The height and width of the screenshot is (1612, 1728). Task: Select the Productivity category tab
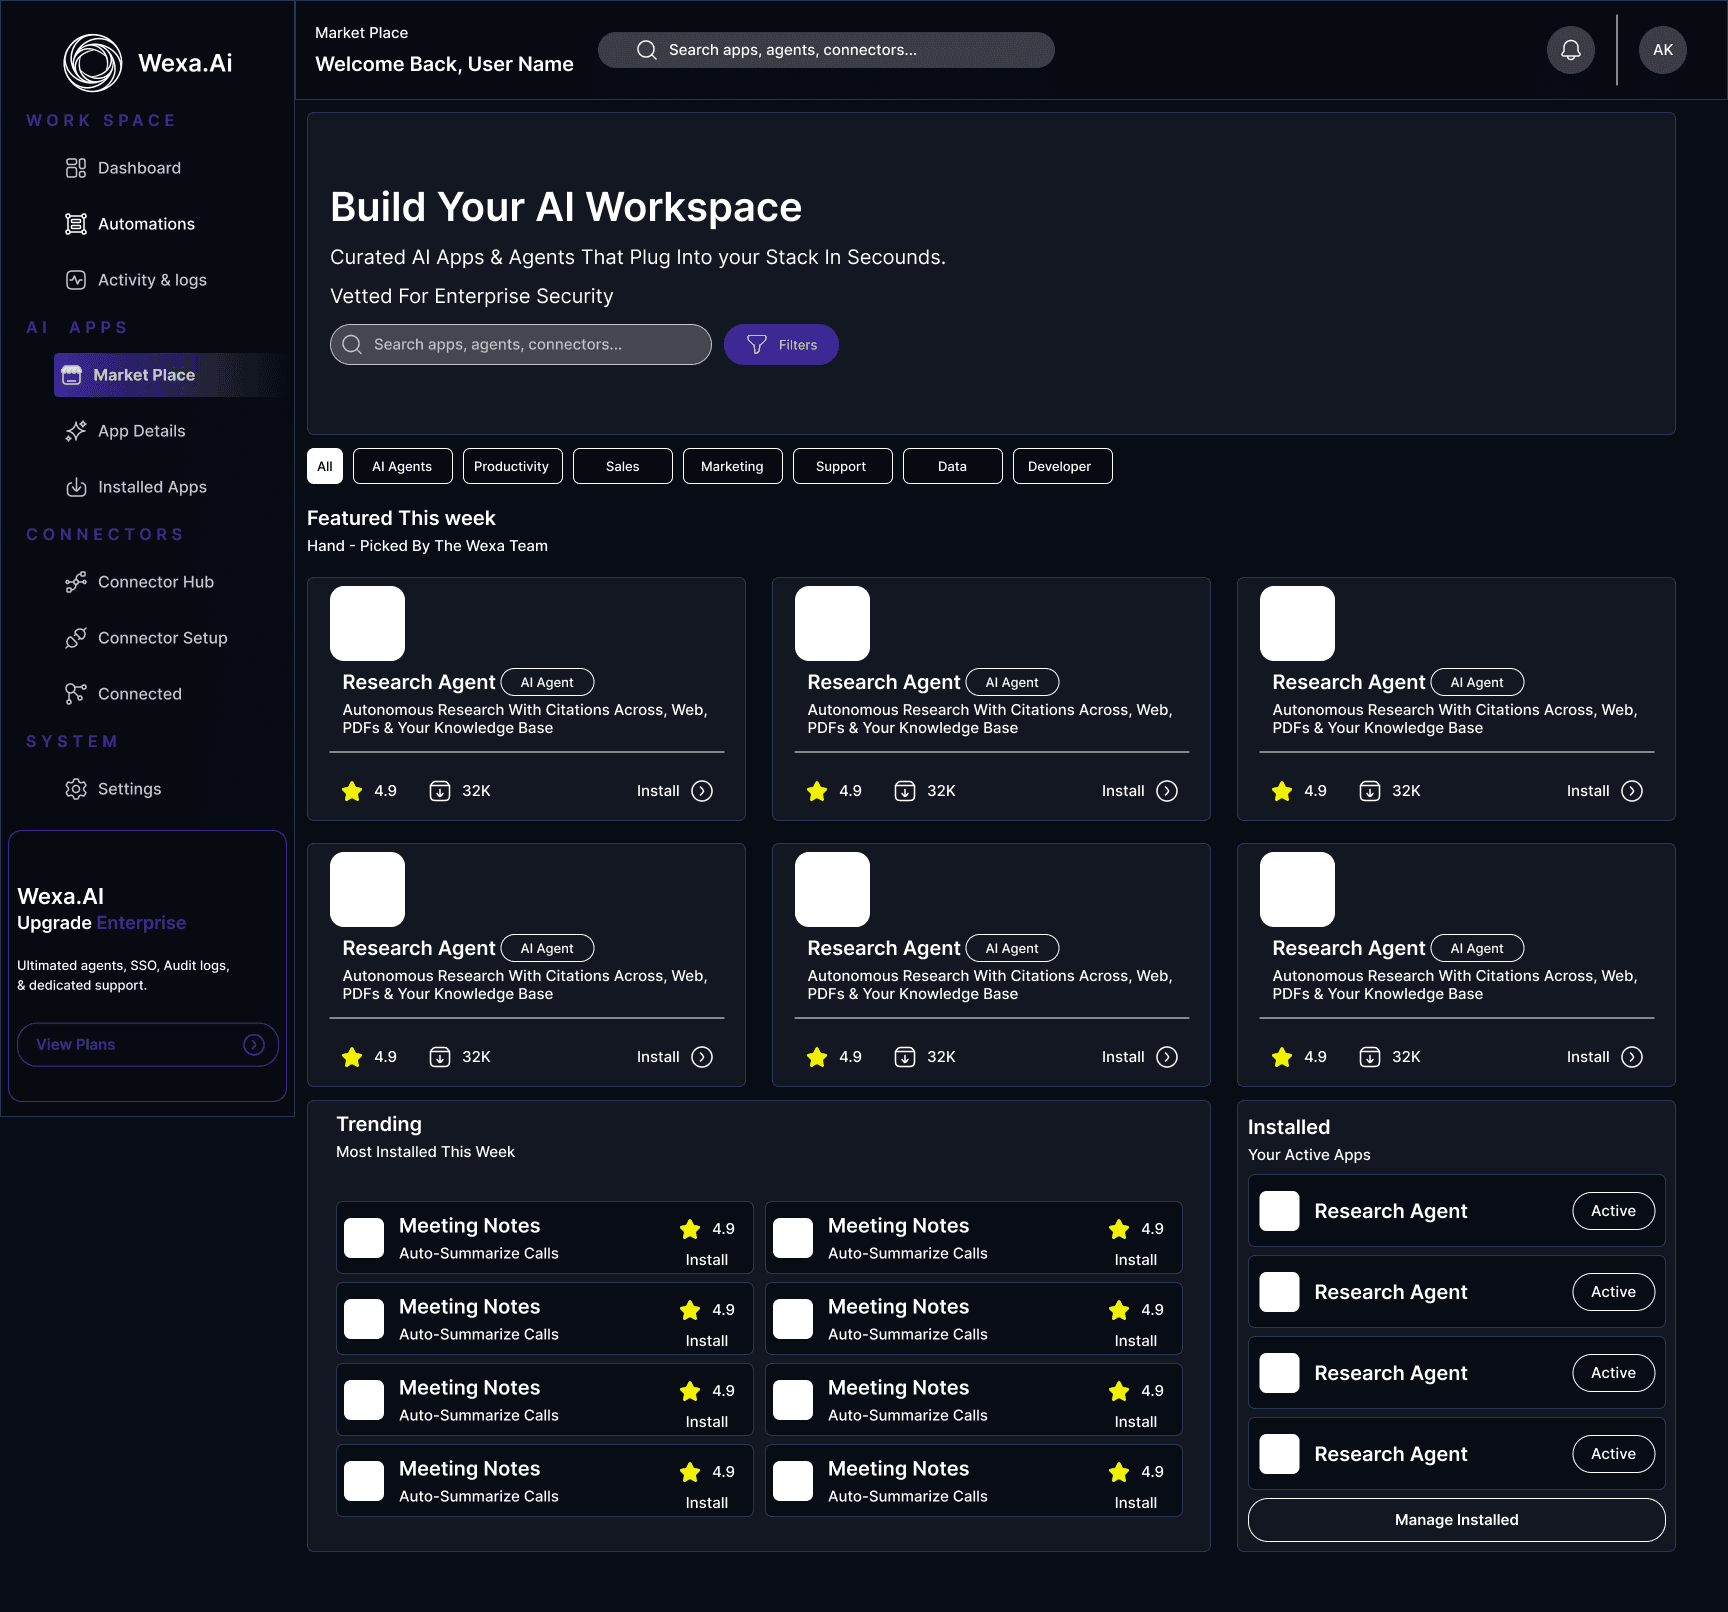point(512,466)
